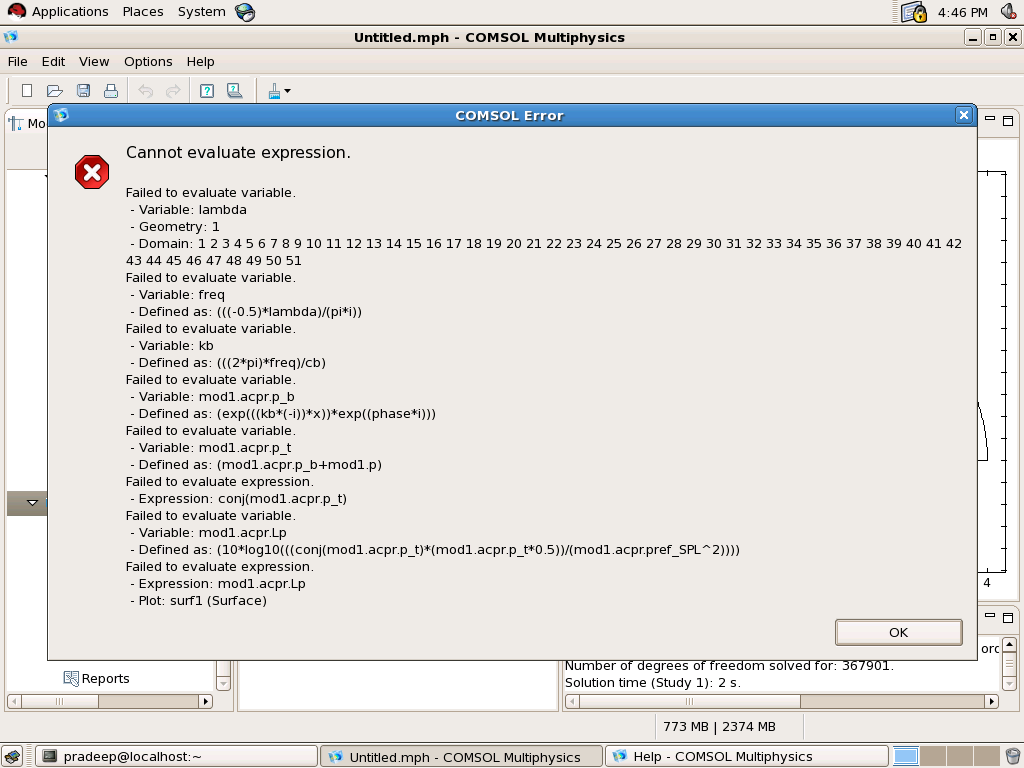This screenshot has width=1024, height=768.
Task: Minimize the messages panel
Action: 990,615
